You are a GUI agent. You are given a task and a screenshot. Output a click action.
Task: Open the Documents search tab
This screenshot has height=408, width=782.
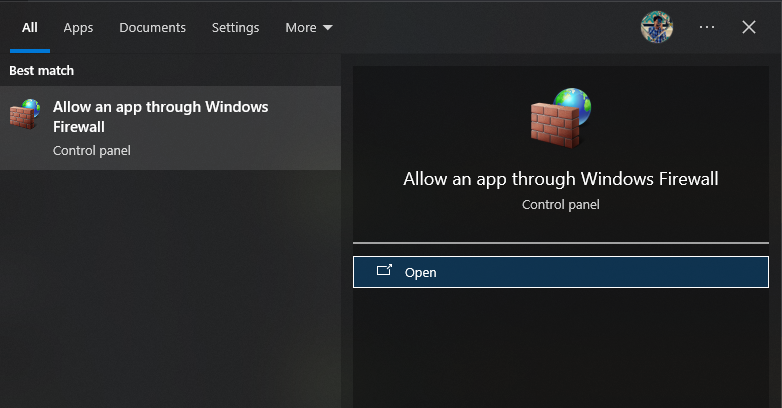coord(153,27)
